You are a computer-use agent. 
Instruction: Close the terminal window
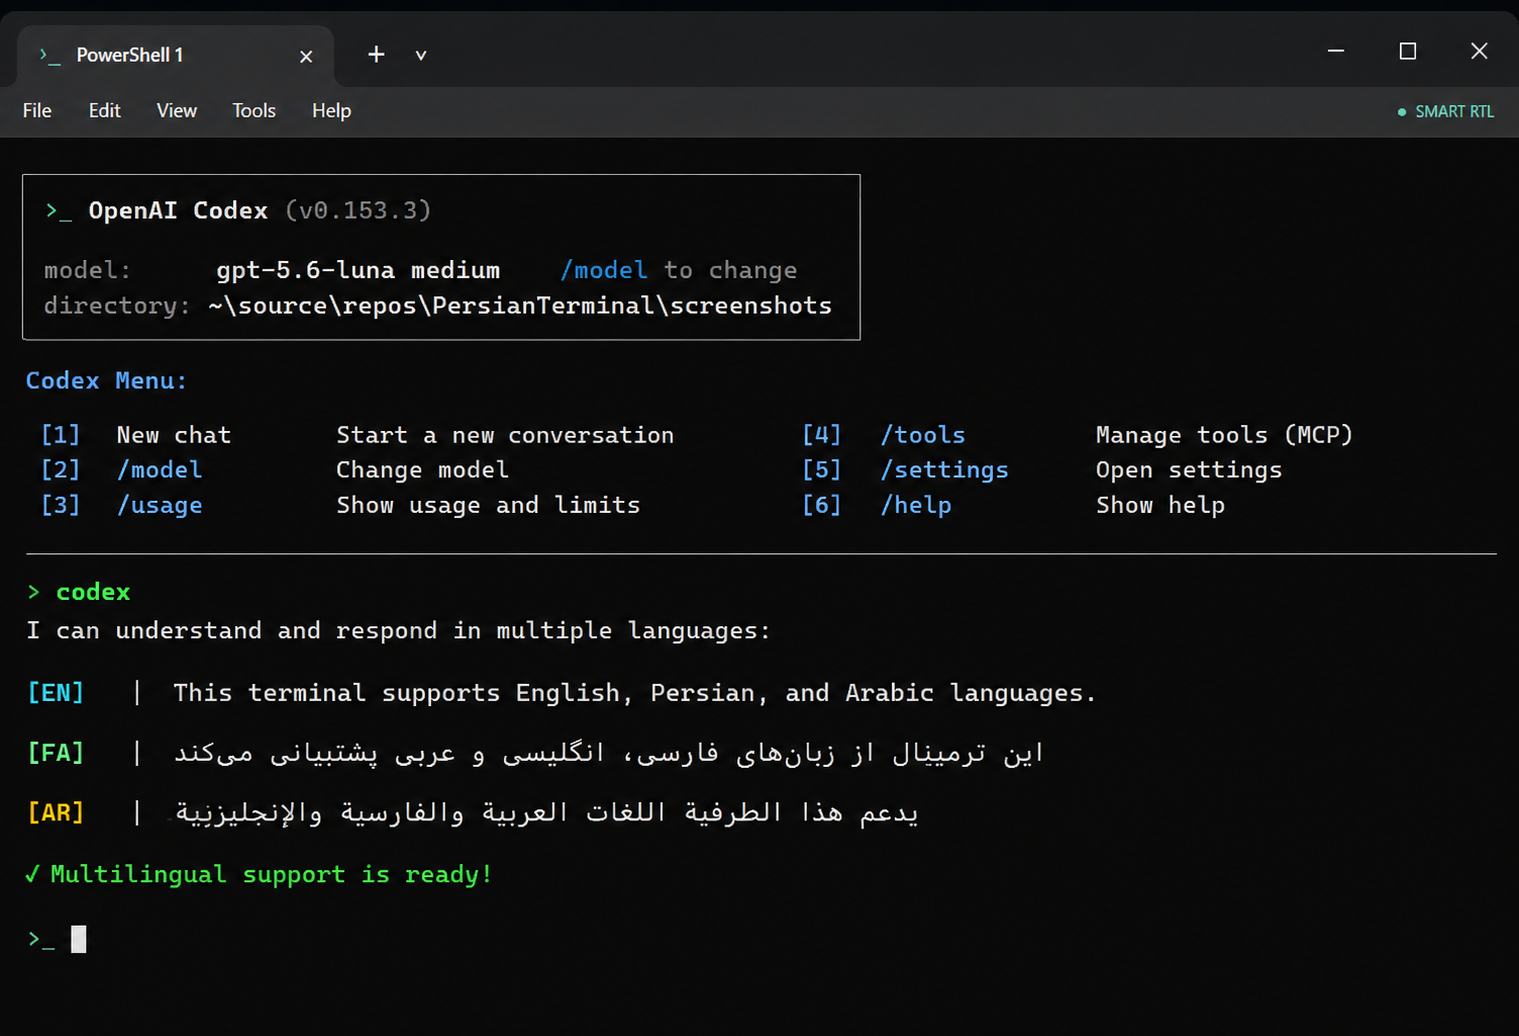(1479, 51)
